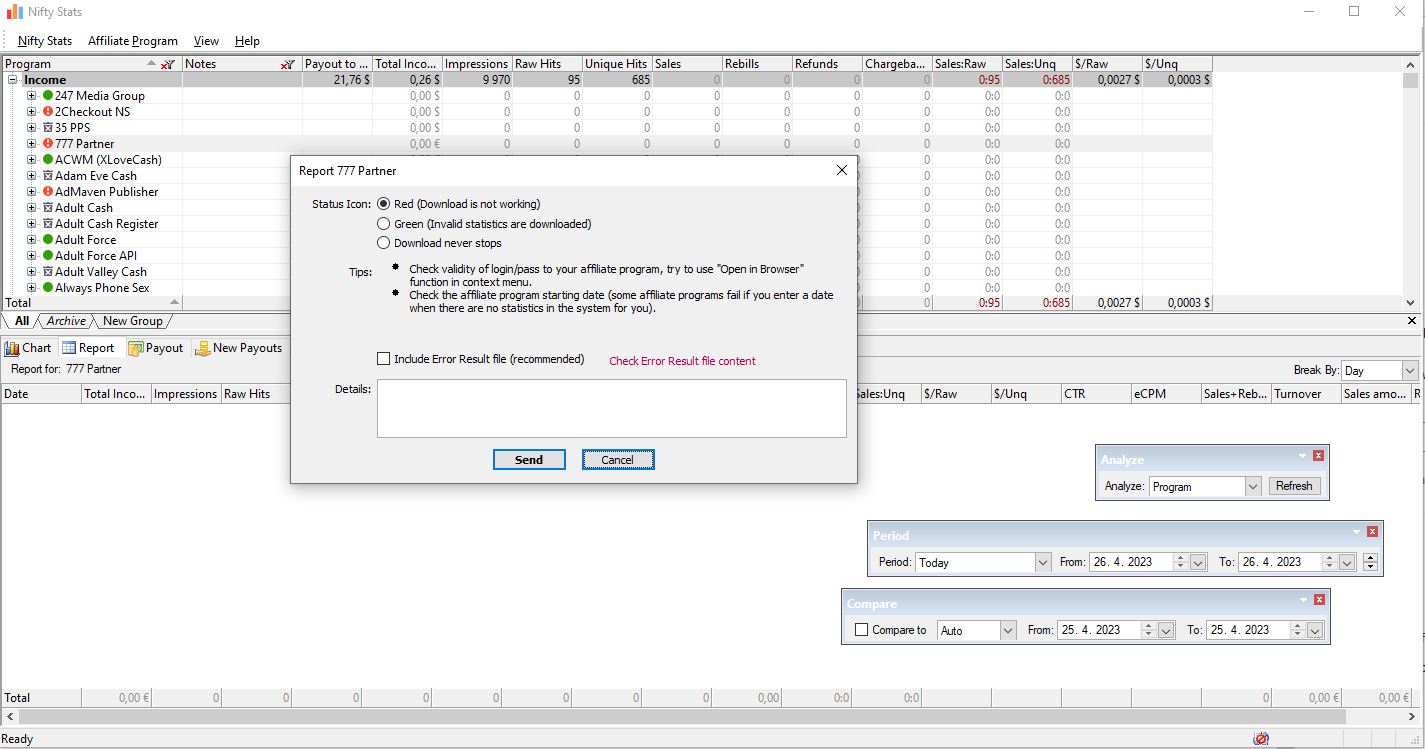The width and height of the screenshot is (1425, 749).
Task: Clear the filter on the Notes column
Action: [289, 63]
